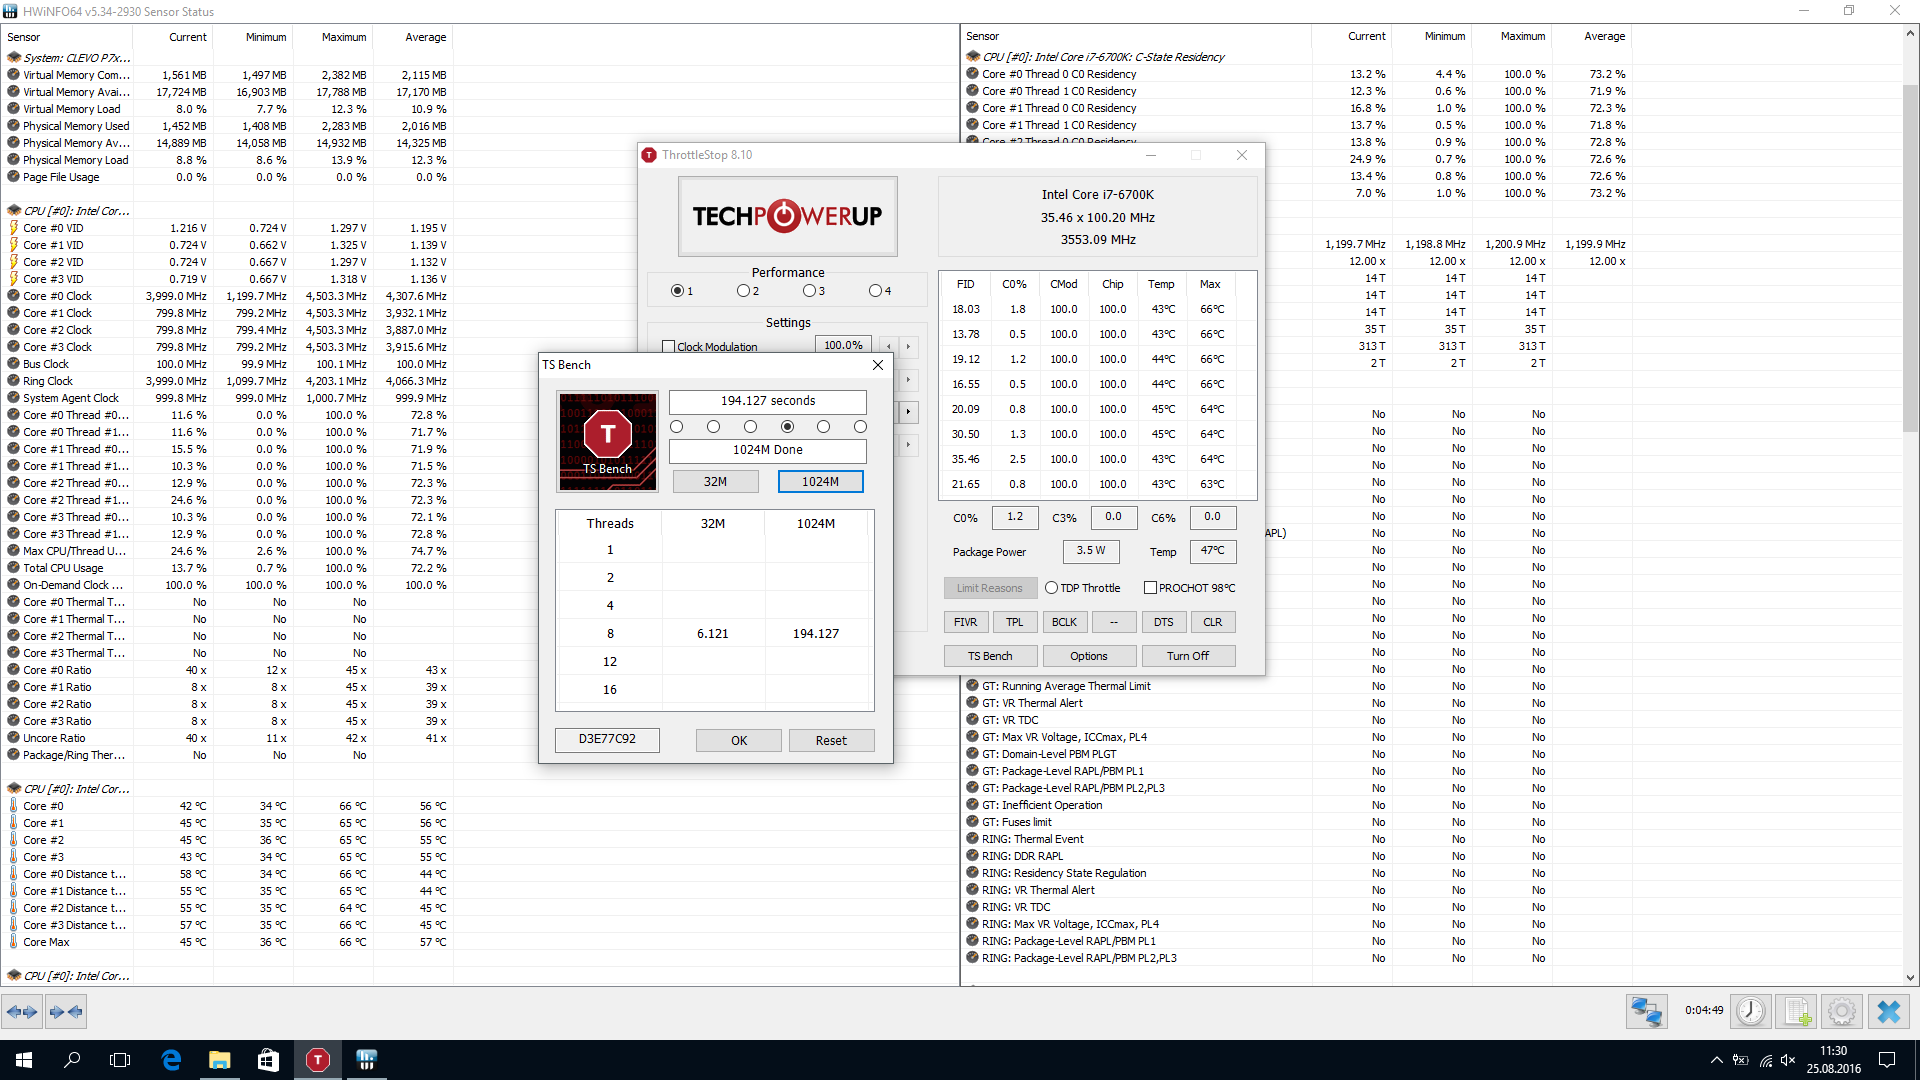Confirm TS Bench with OK
This screenshot has width=1920, height=1080.
click(x=739, y=741)
